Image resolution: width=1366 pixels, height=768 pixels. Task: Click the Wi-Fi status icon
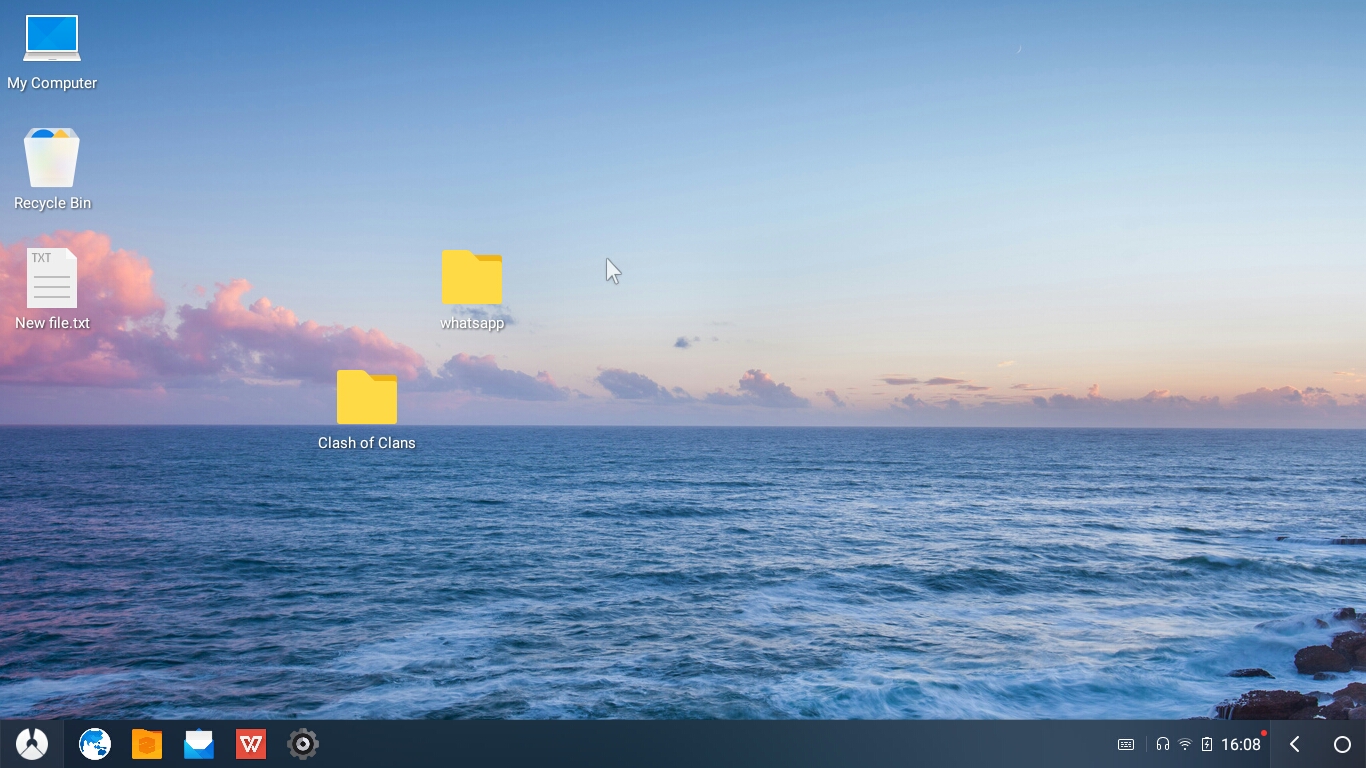tap(1185, 744)
